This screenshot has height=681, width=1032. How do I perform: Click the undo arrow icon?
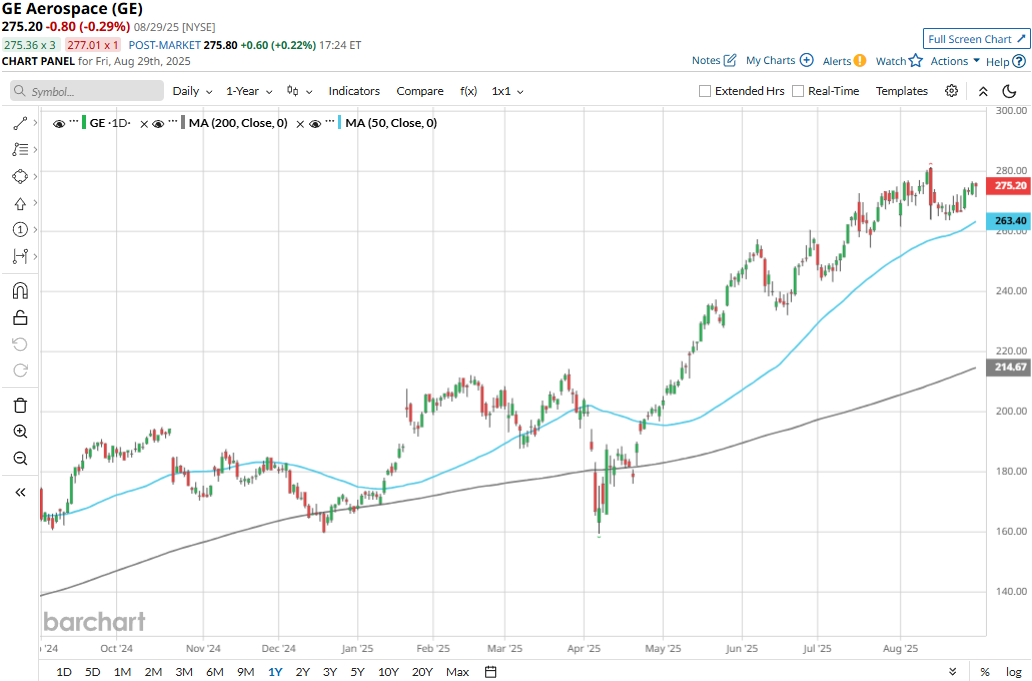(x=20, y=344)
